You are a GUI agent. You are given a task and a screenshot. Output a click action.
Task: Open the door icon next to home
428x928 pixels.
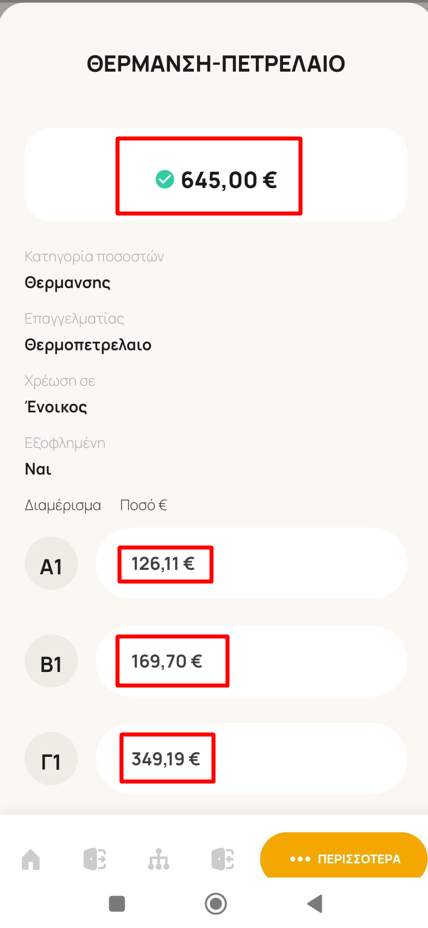(95, 859)
